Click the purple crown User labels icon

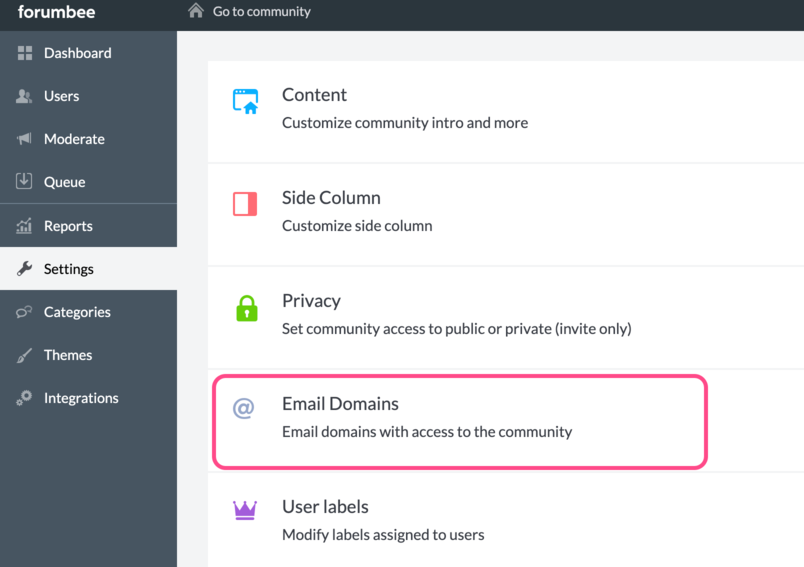click(245, 510)
